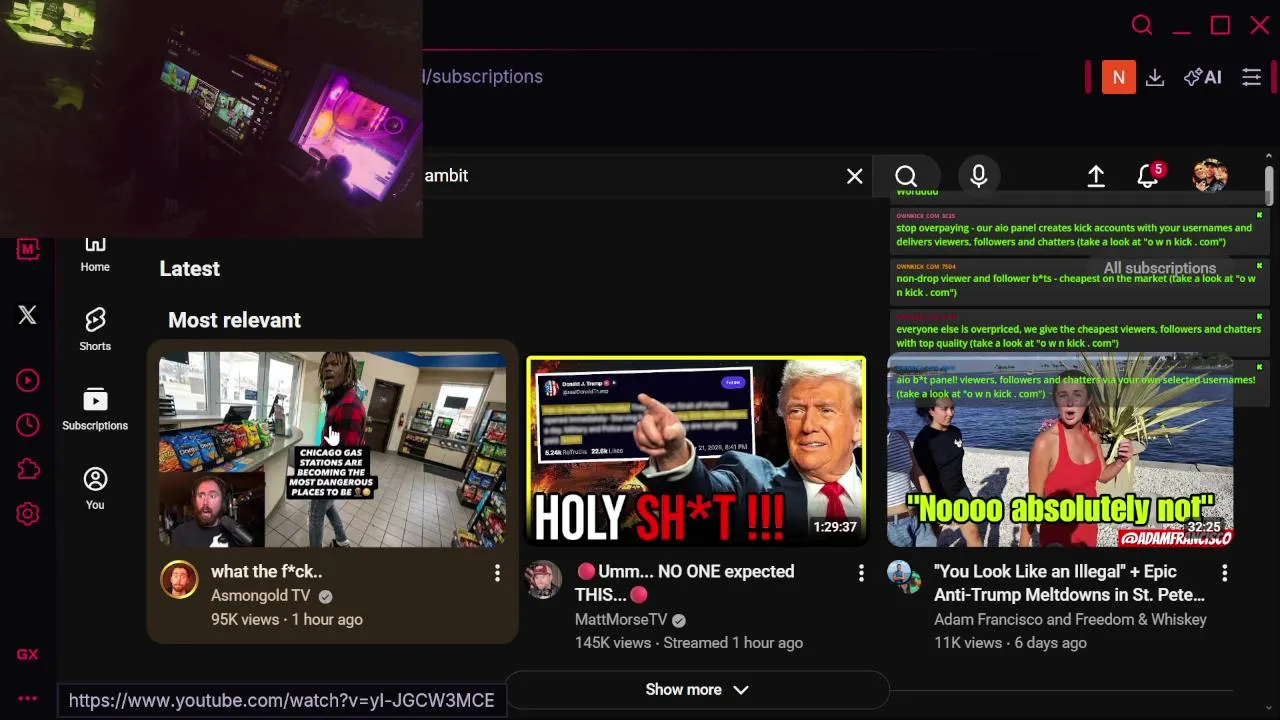The image size is (1280, 720).
Task: Open Shorts in YouTube sidebar
Action: pos(95,329)
